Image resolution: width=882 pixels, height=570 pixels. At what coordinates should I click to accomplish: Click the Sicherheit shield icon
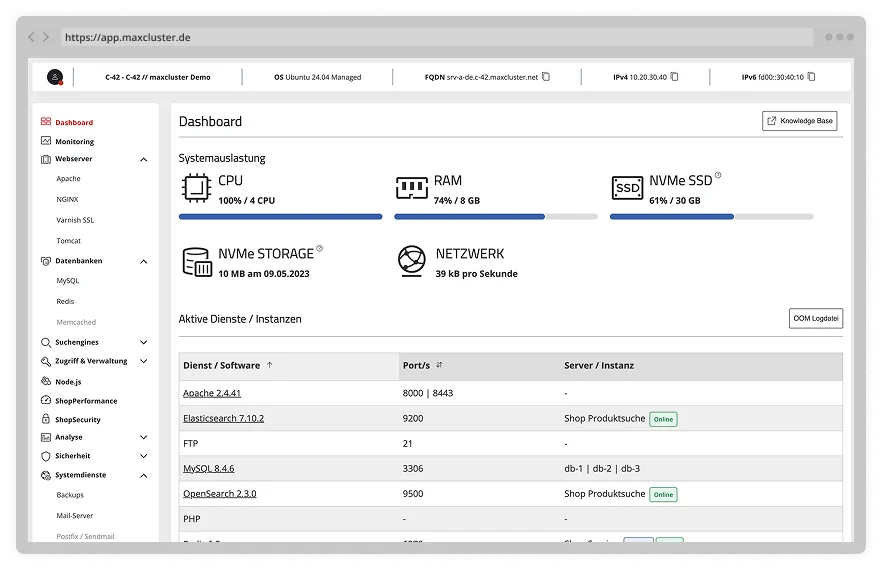(46, 456)
